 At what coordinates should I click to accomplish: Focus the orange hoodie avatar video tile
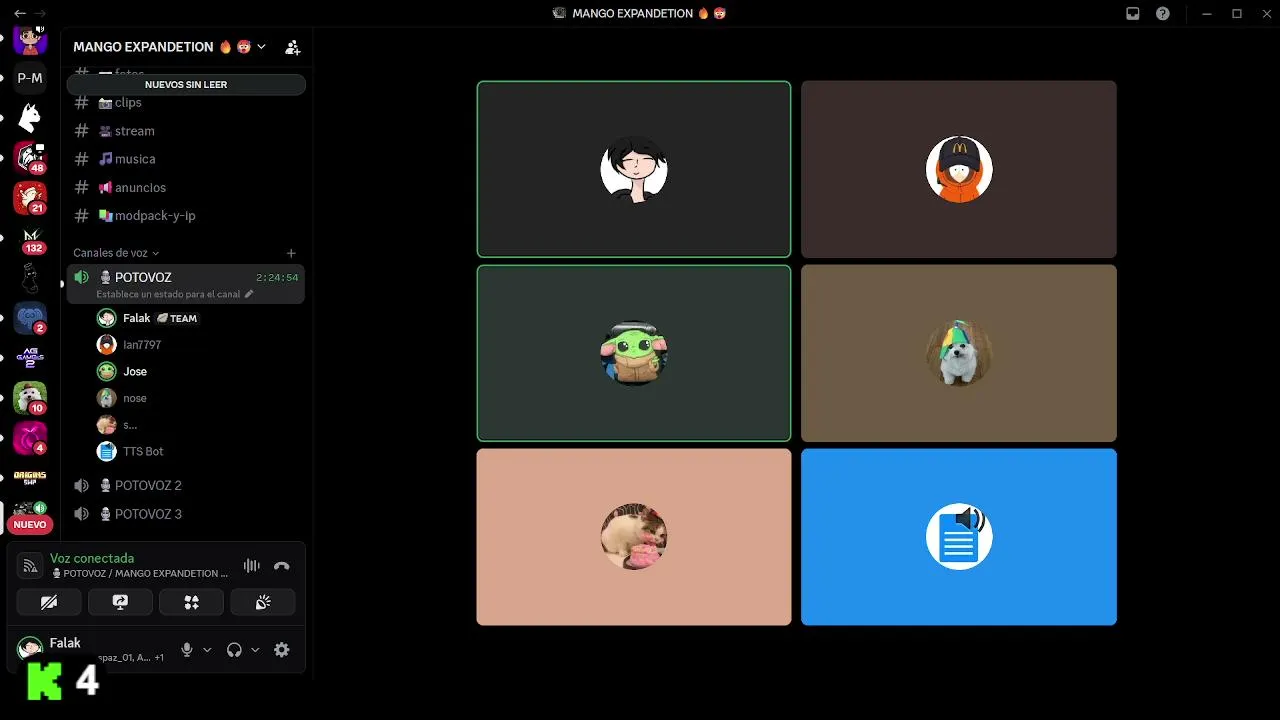[x=959, y=169]
